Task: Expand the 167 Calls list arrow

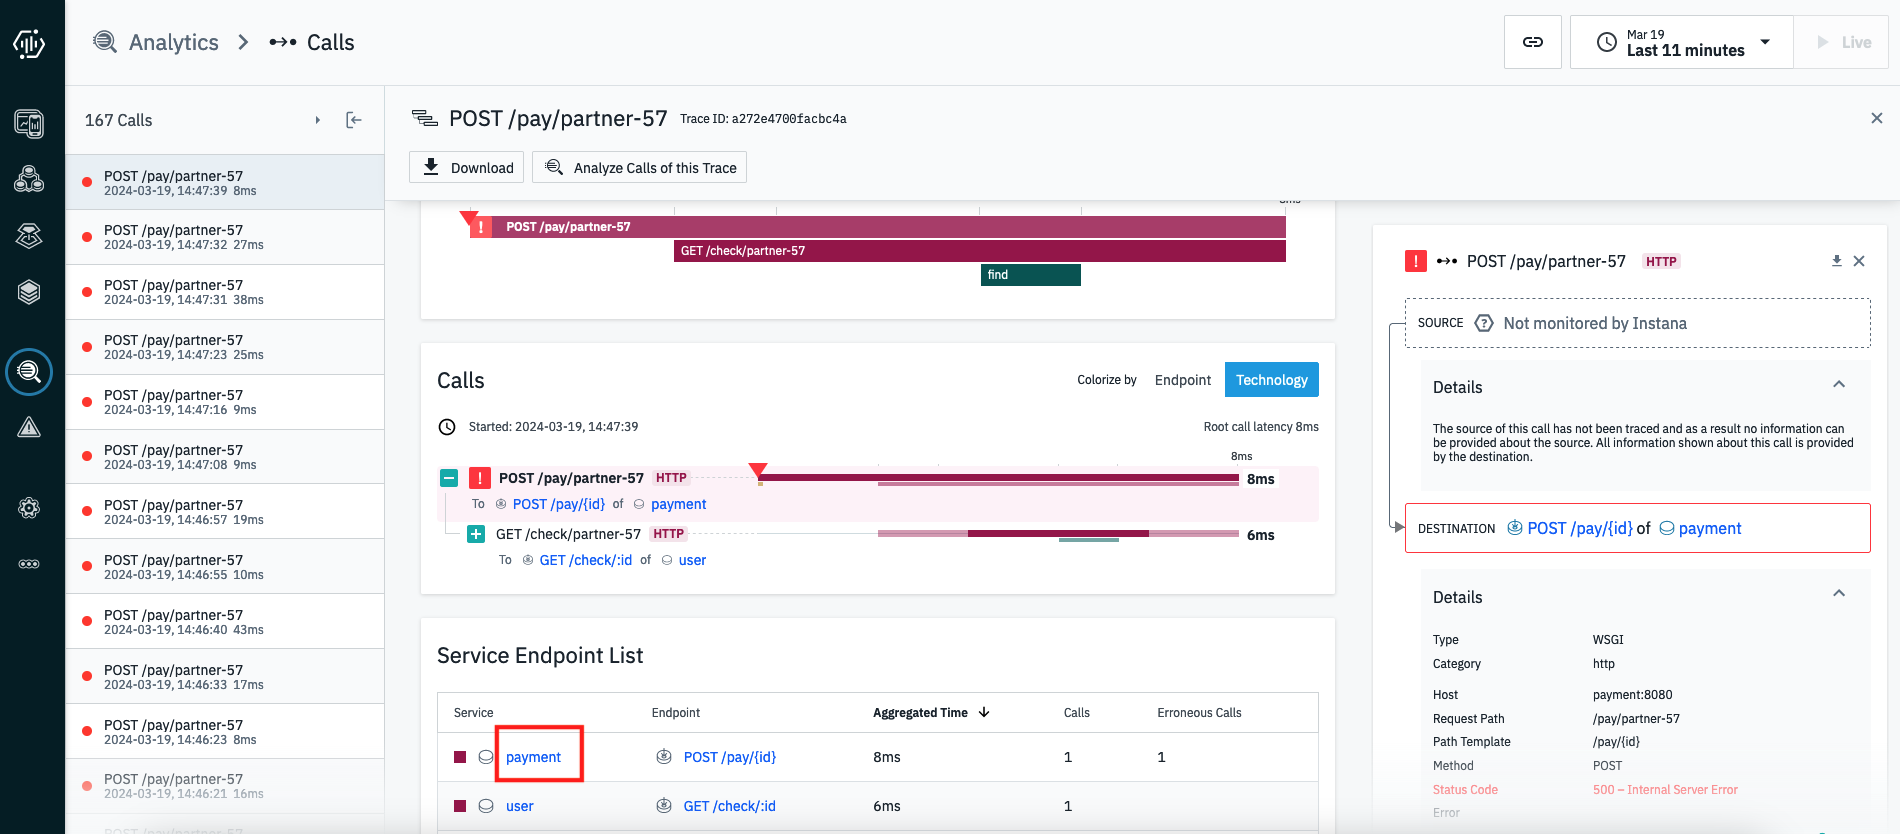Action: 318,120
